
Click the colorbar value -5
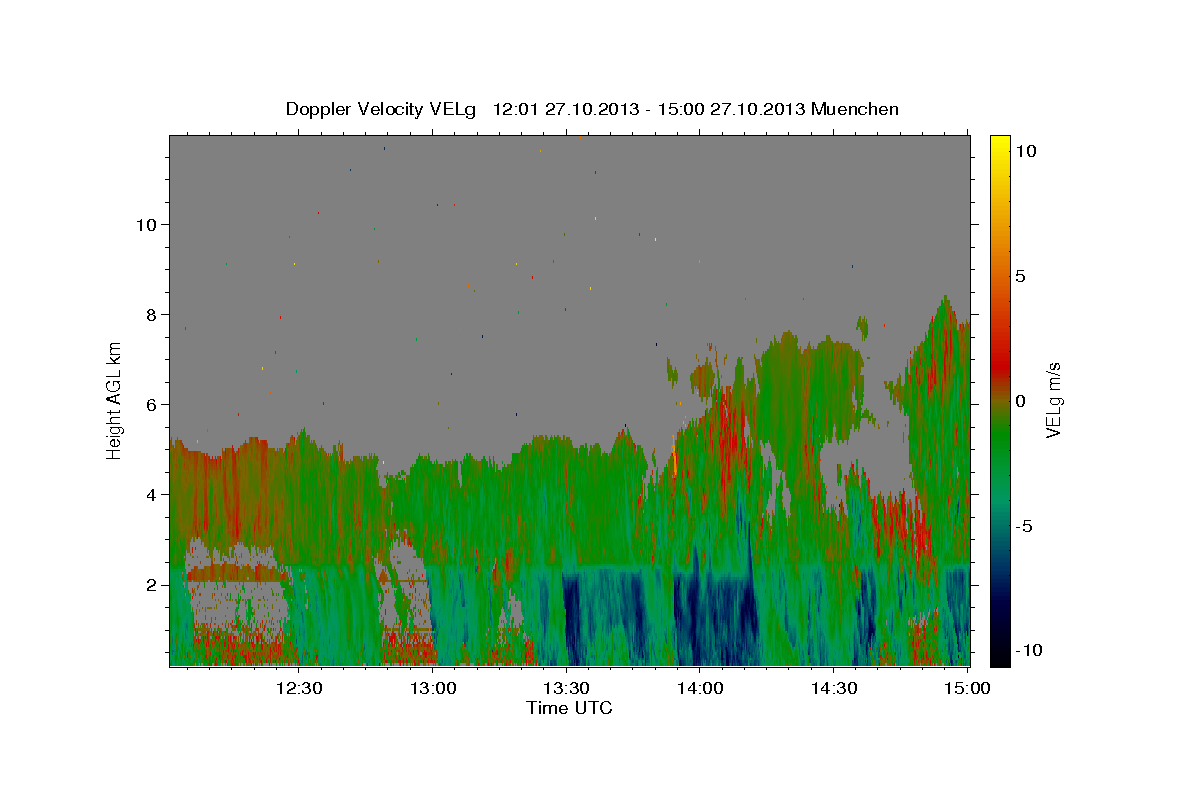[1022, 526]
